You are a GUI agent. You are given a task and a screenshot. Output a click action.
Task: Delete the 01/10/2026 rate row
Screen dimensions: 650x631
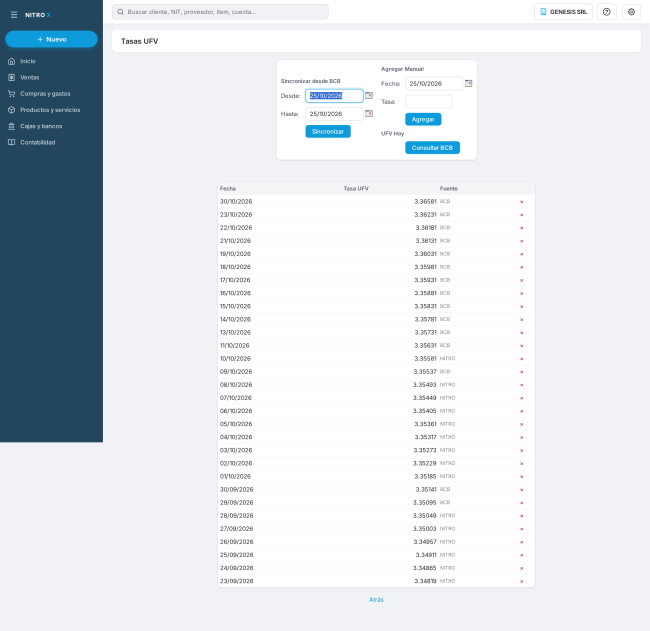tap(521, 477)
